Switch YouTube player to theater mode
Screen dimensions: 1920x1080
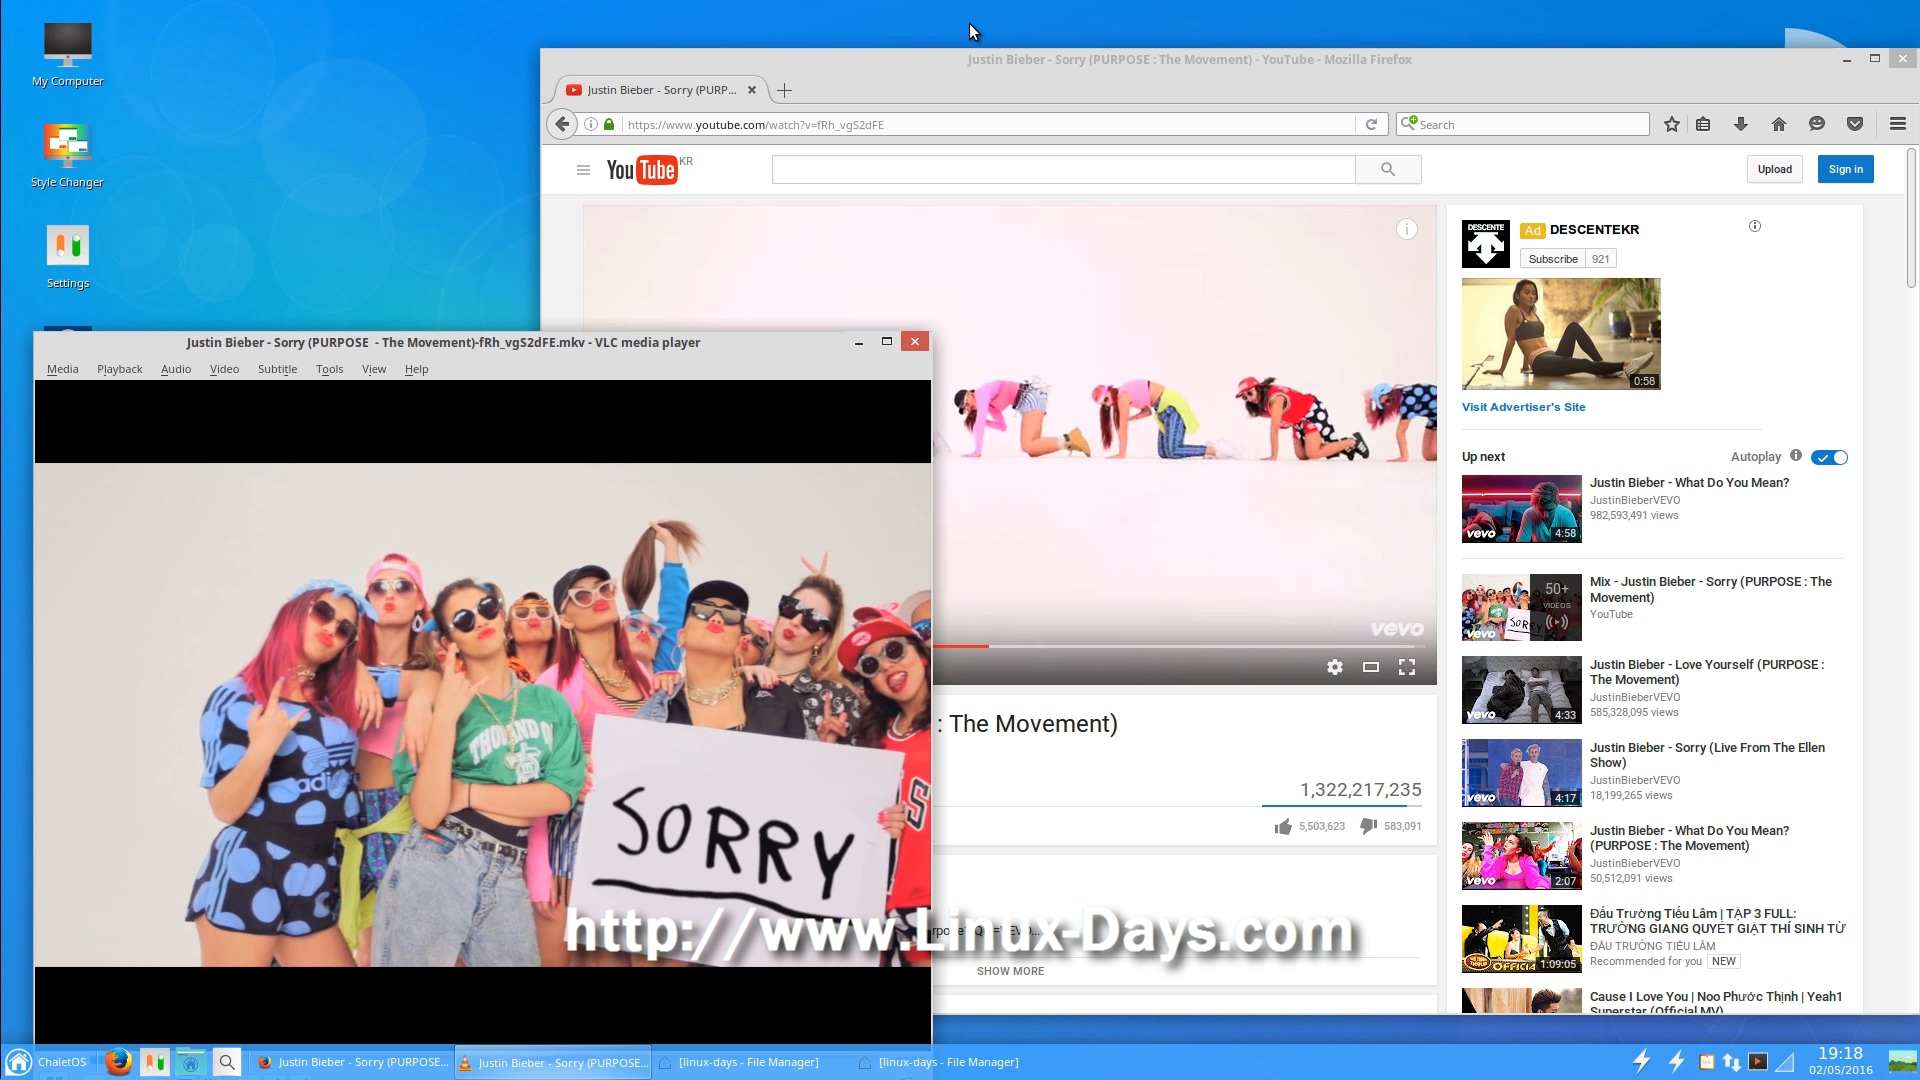(x=1371, y=667)
